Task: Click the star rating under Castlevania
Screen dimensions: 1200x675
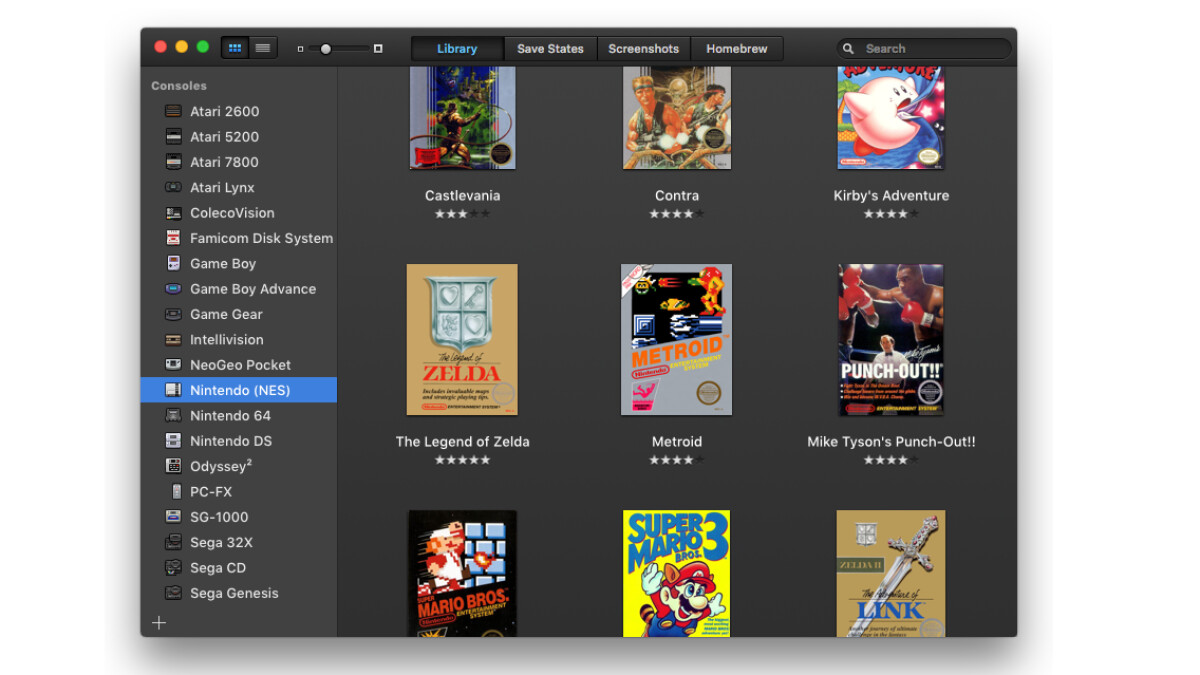Action: coord(462,214)
